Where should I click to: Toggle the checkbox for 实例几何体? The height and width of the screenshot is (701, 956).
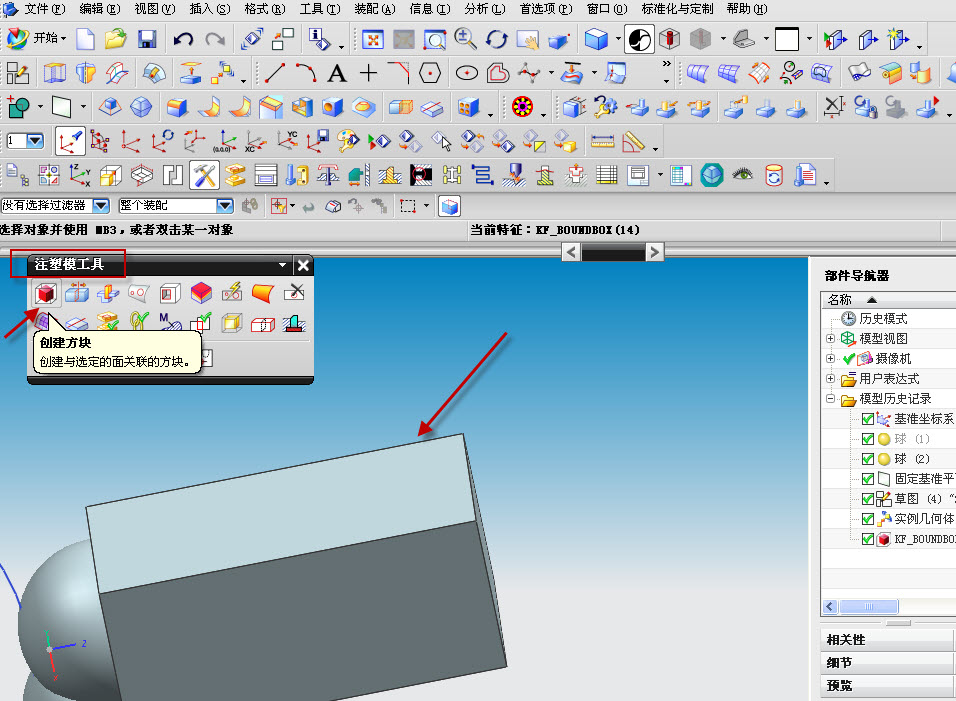tap(868, 519)
